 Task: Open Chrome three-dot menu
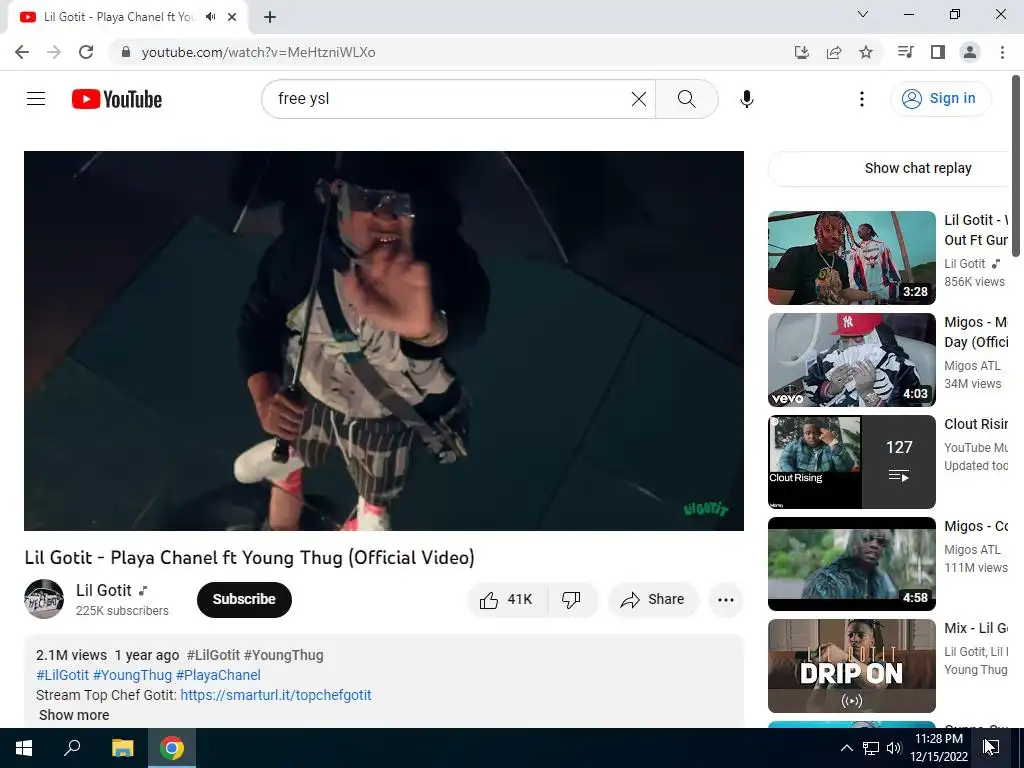click(x=1002, y=52)
